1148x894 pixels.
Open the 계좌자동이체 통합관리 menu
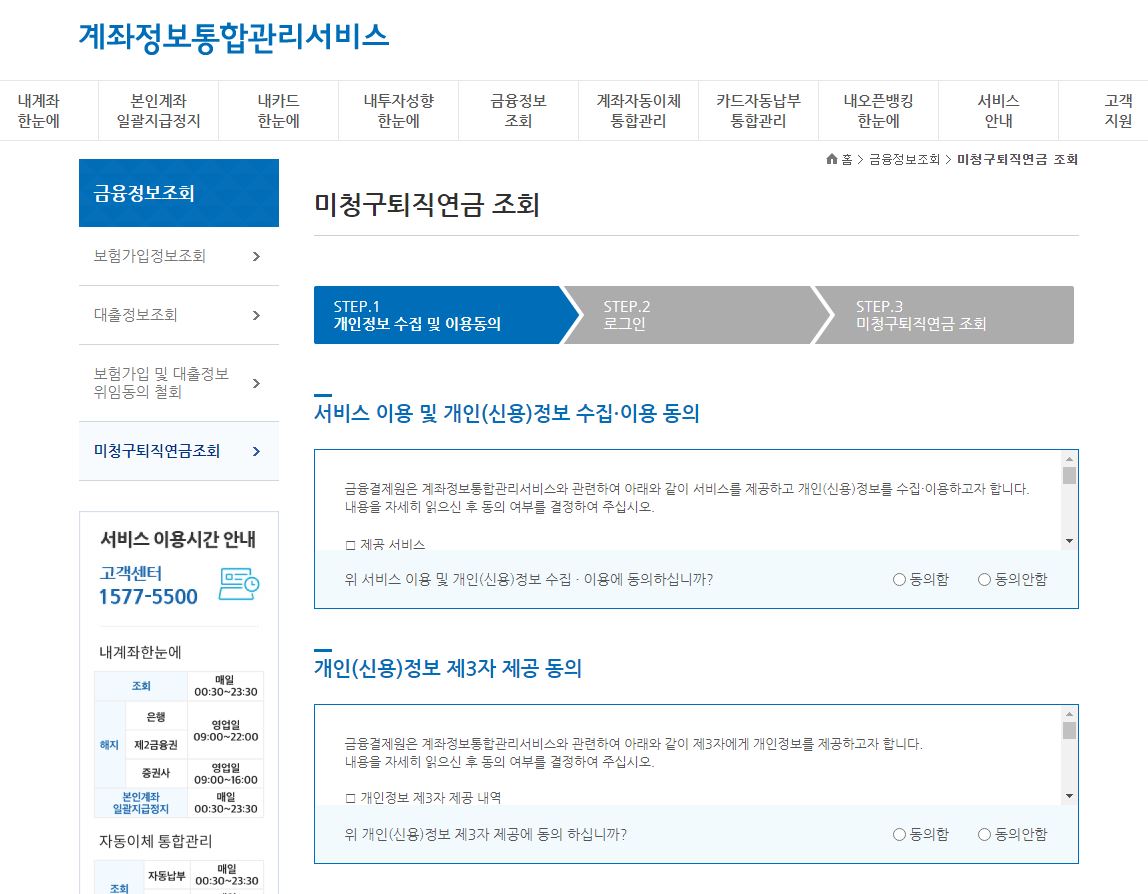(638, 109)
